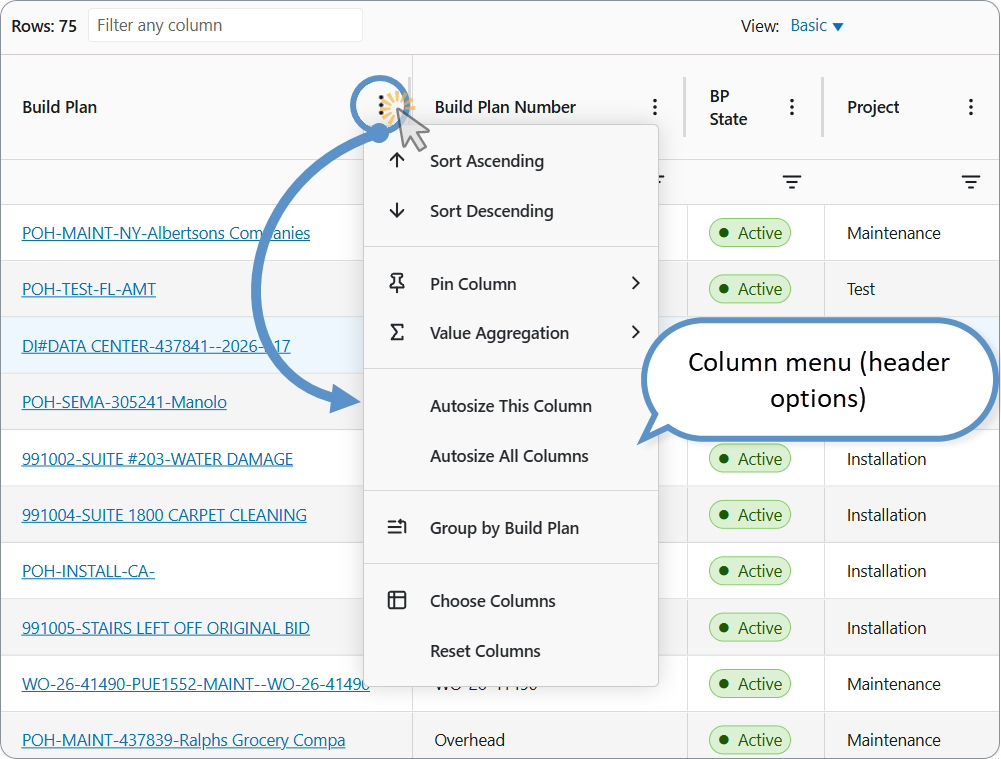Open POH-MAINT-NY-Albertsons Companies link
This screenshot has height=759, width=1001.
tap(166, 233)
